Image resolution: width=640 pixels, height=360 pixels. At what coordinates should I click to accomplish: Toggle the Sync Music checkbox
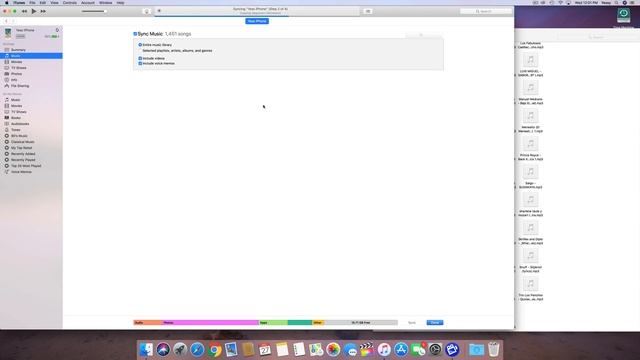pos(135,34)
